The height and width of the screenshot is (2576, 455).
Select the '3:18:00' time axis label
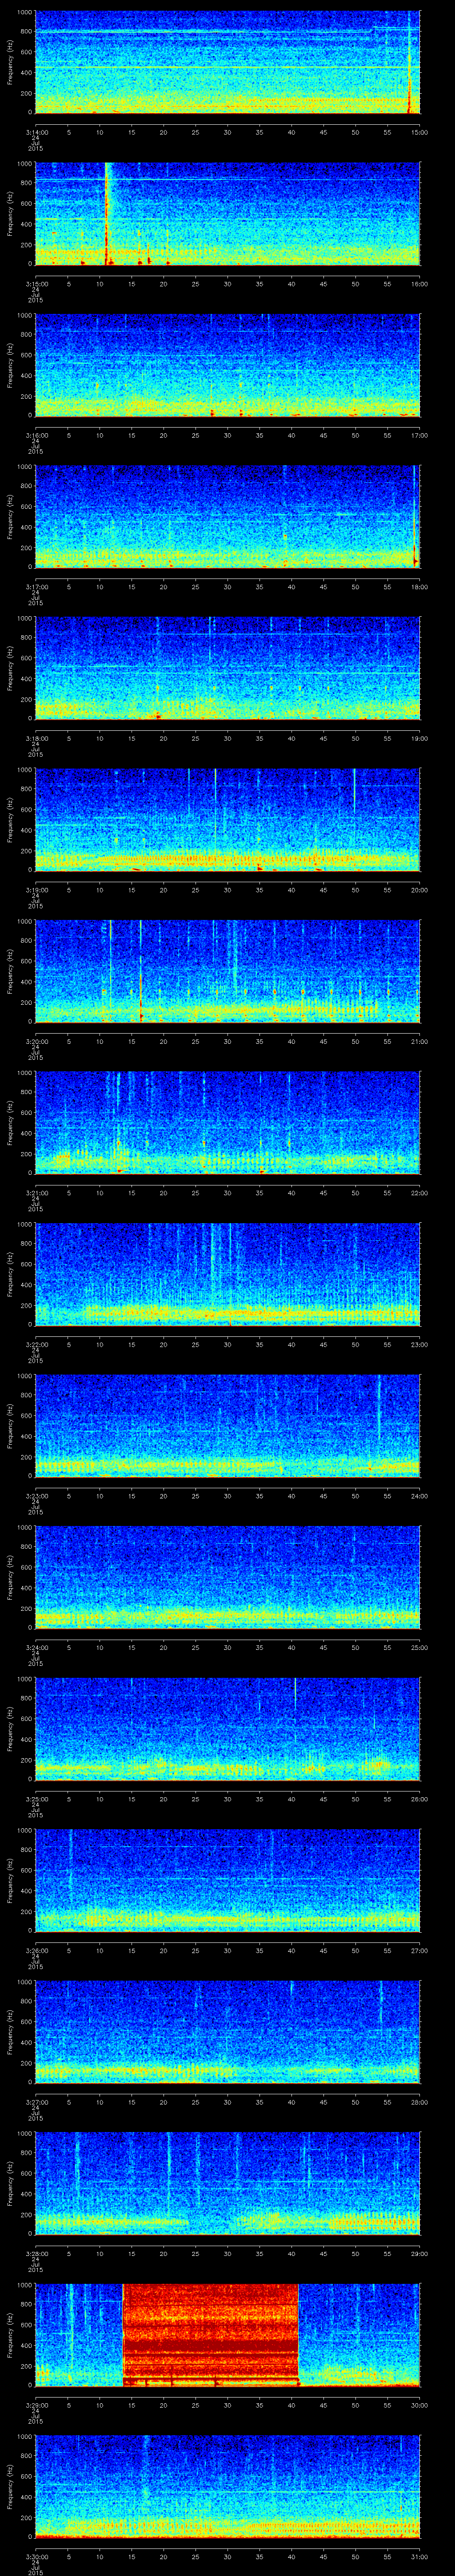(x=36, y=738)
